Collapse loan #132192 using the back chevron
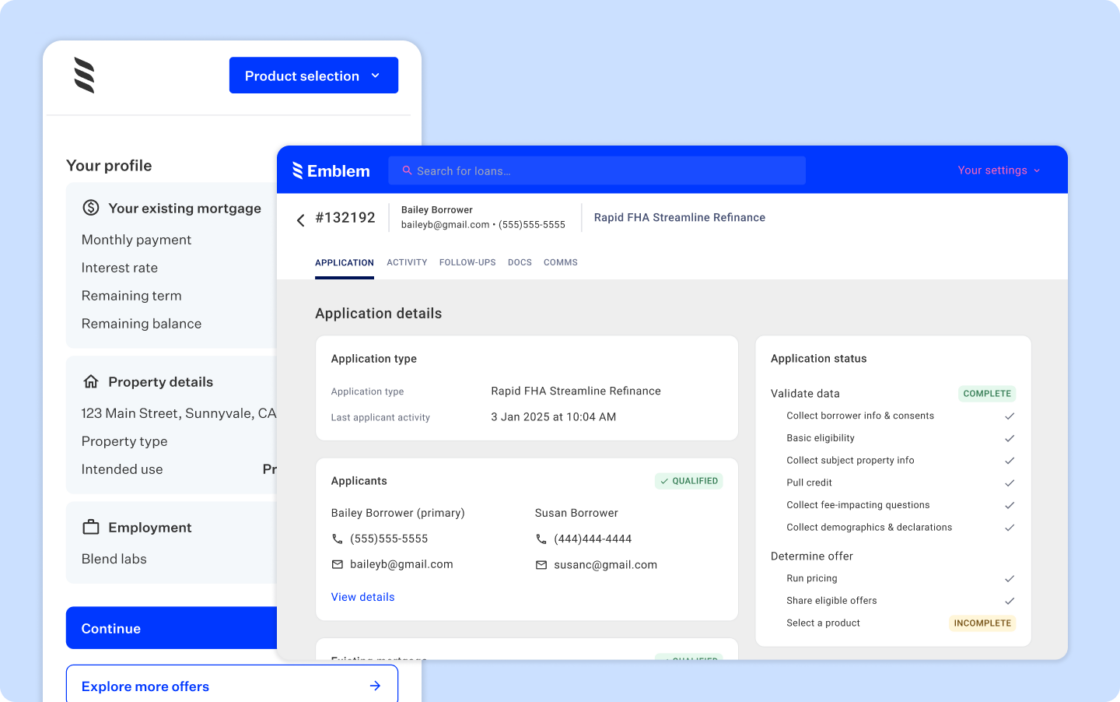The height and width of the screenshot is (702, 1120). coord(300,220)
